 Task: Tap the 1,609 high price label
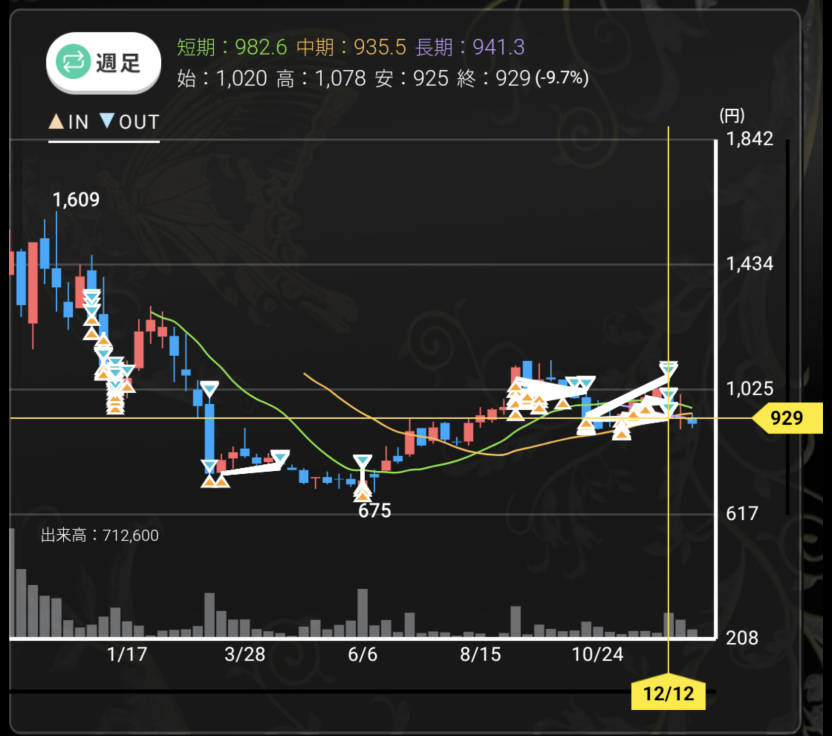tap(76, 200)
